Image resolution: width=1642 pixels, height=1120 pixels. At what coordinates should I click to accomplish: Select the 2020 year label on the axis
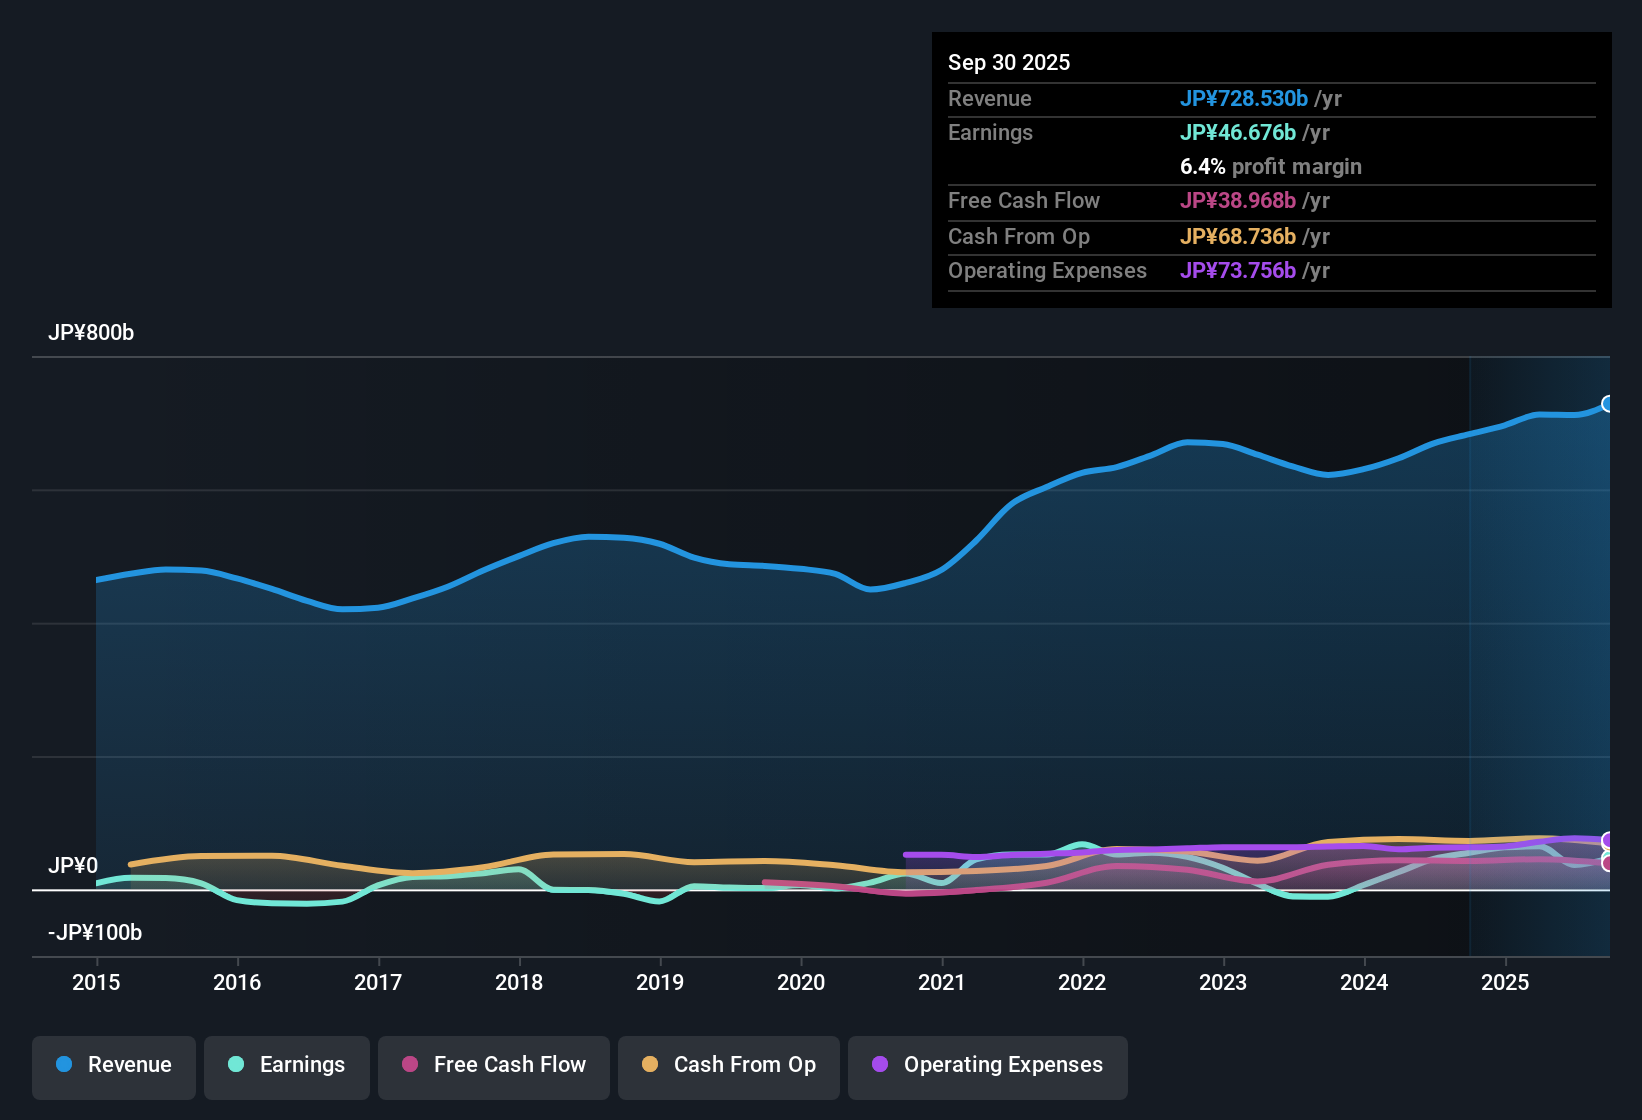click(801, 983)
